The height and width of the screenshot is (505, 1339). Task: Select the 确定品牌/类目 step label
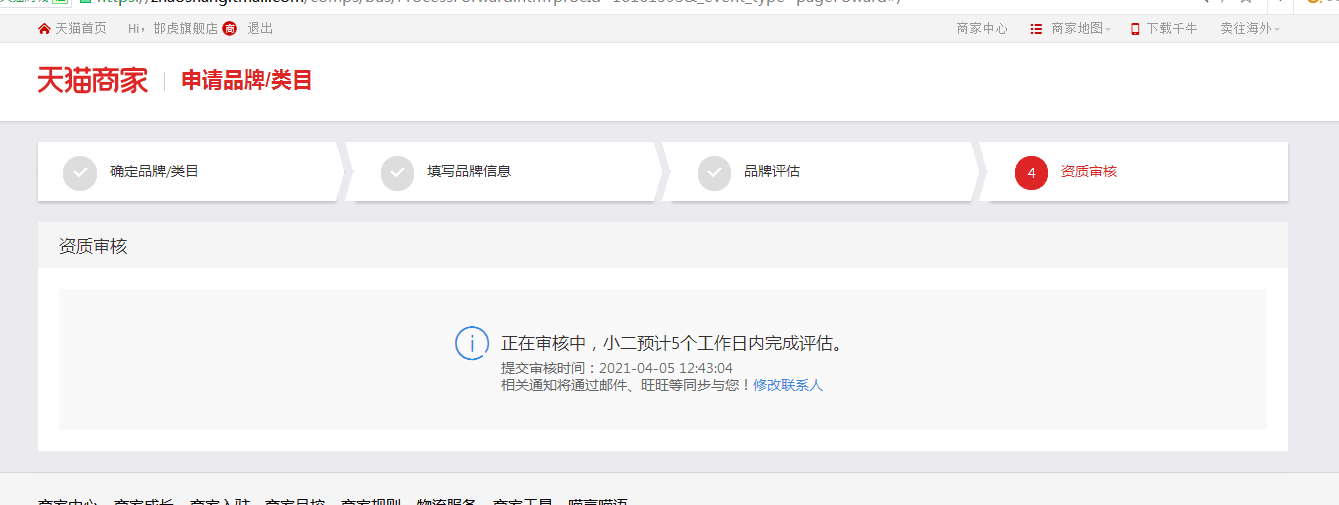point(155,171)
